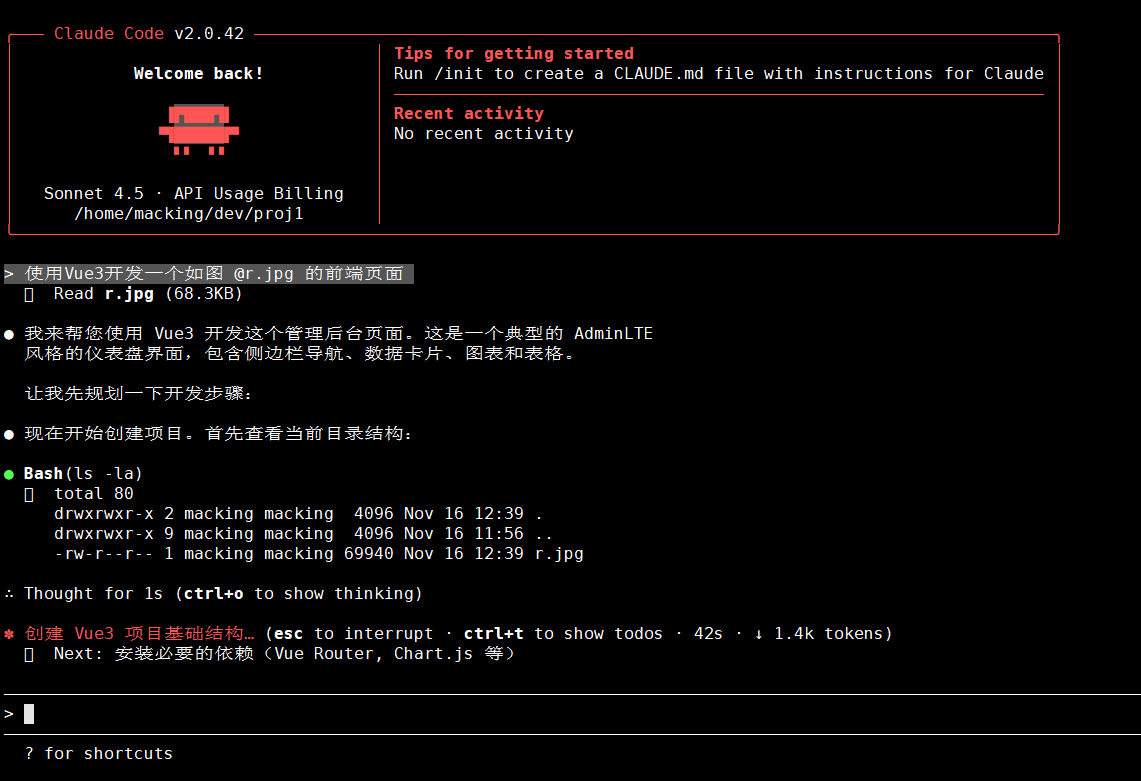Screen dimensions: 1141x781
Task: Click the 'Run /init to create a CLAUDE.md' line
Action: tap(718, 74)
